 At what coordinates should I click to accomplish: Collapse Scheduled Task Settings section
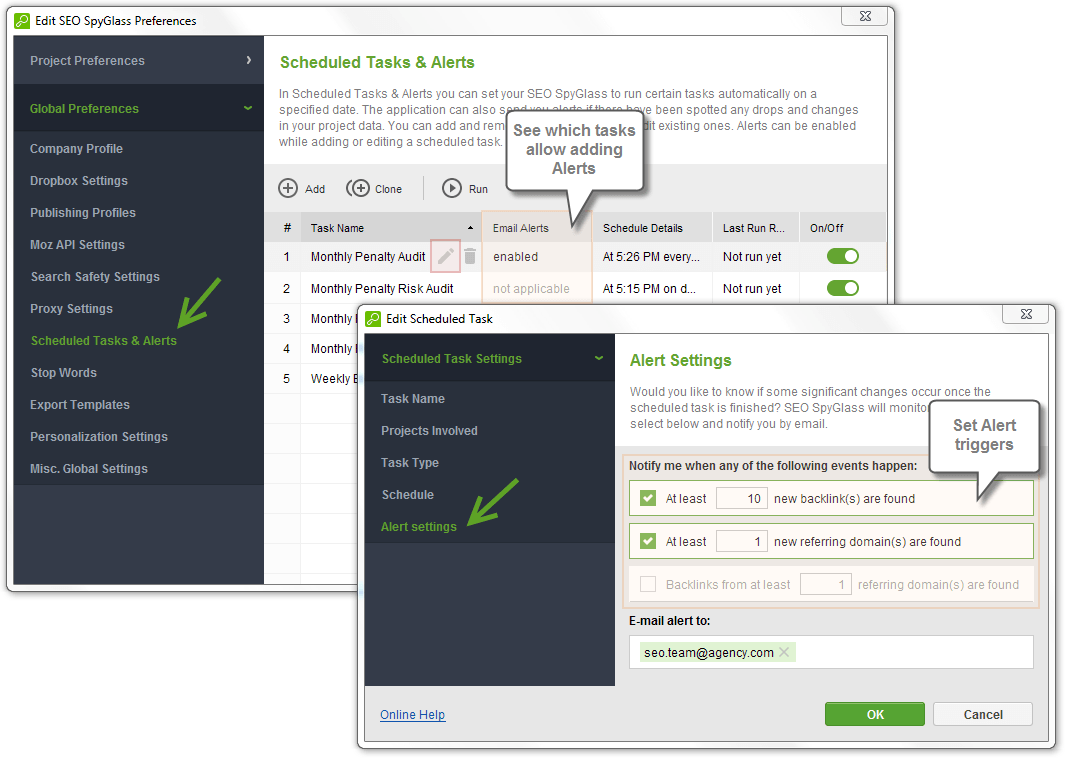pyautogui.click(x=490, y=359)
